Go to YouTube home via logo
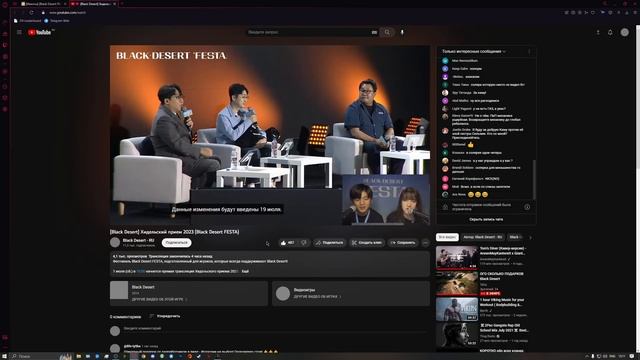Screen dimensions: 640x360 coord(40,32)
